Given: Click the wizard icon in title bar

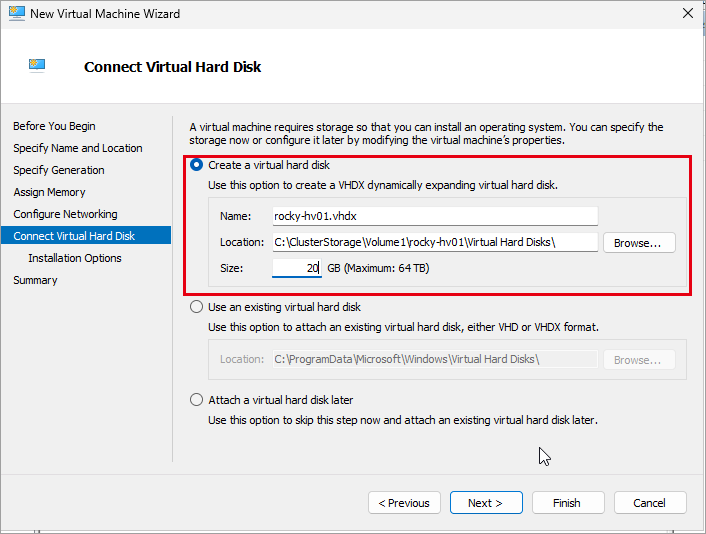Looking at the screenshot, I should click(17, 14).
